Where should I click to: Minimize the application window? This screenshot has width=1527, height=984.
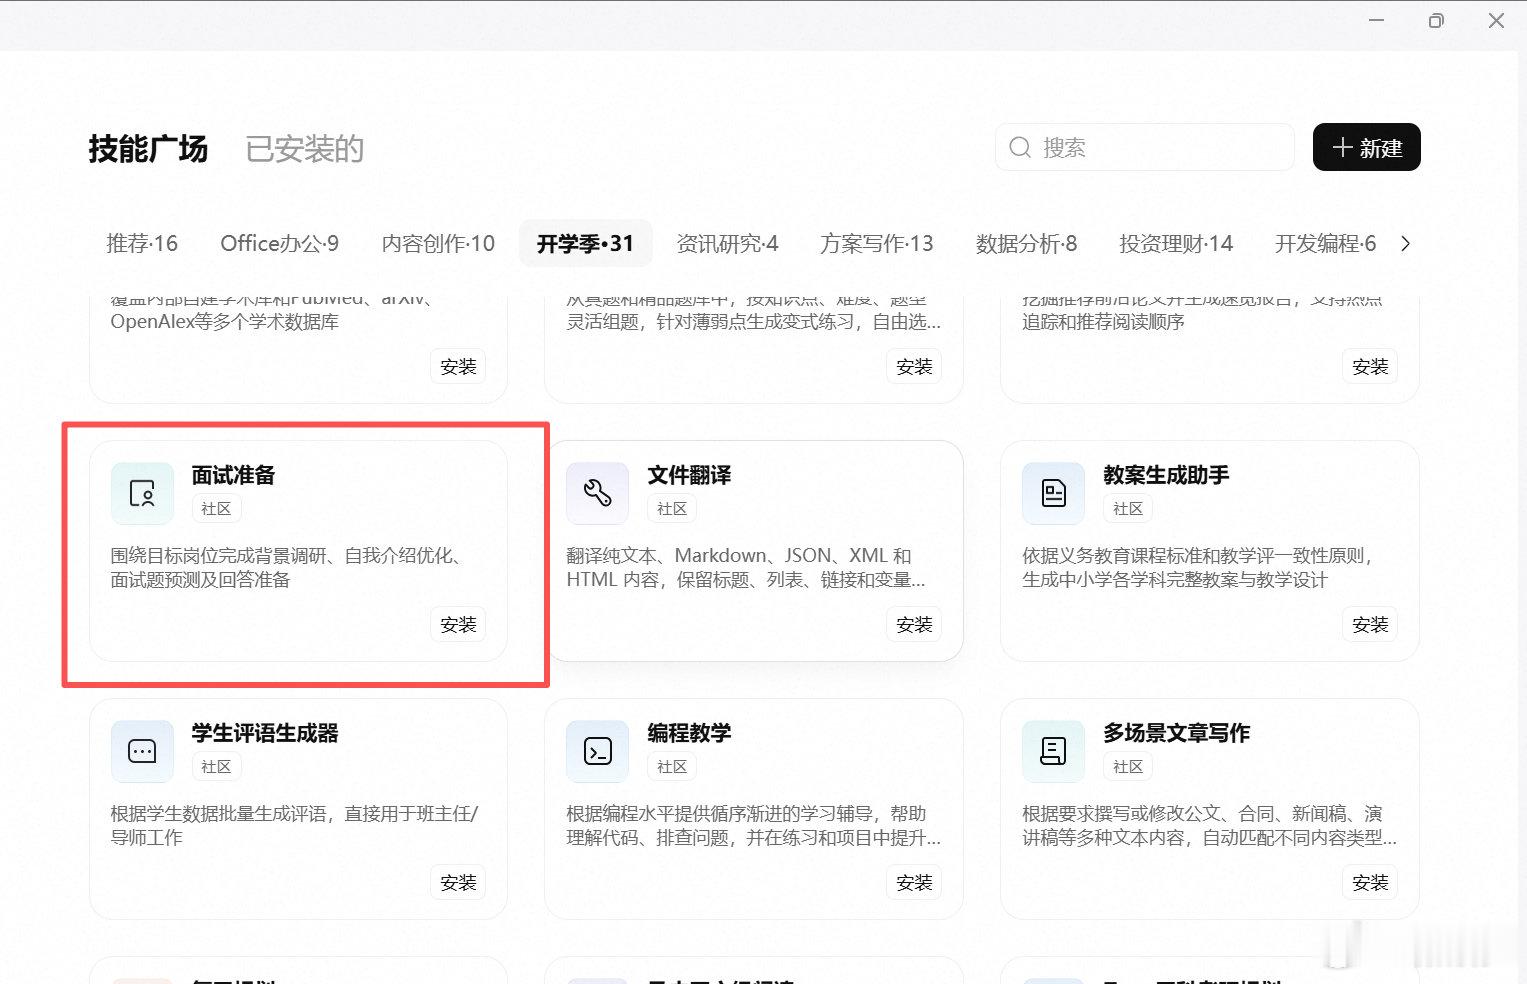tap(1377, 20)
